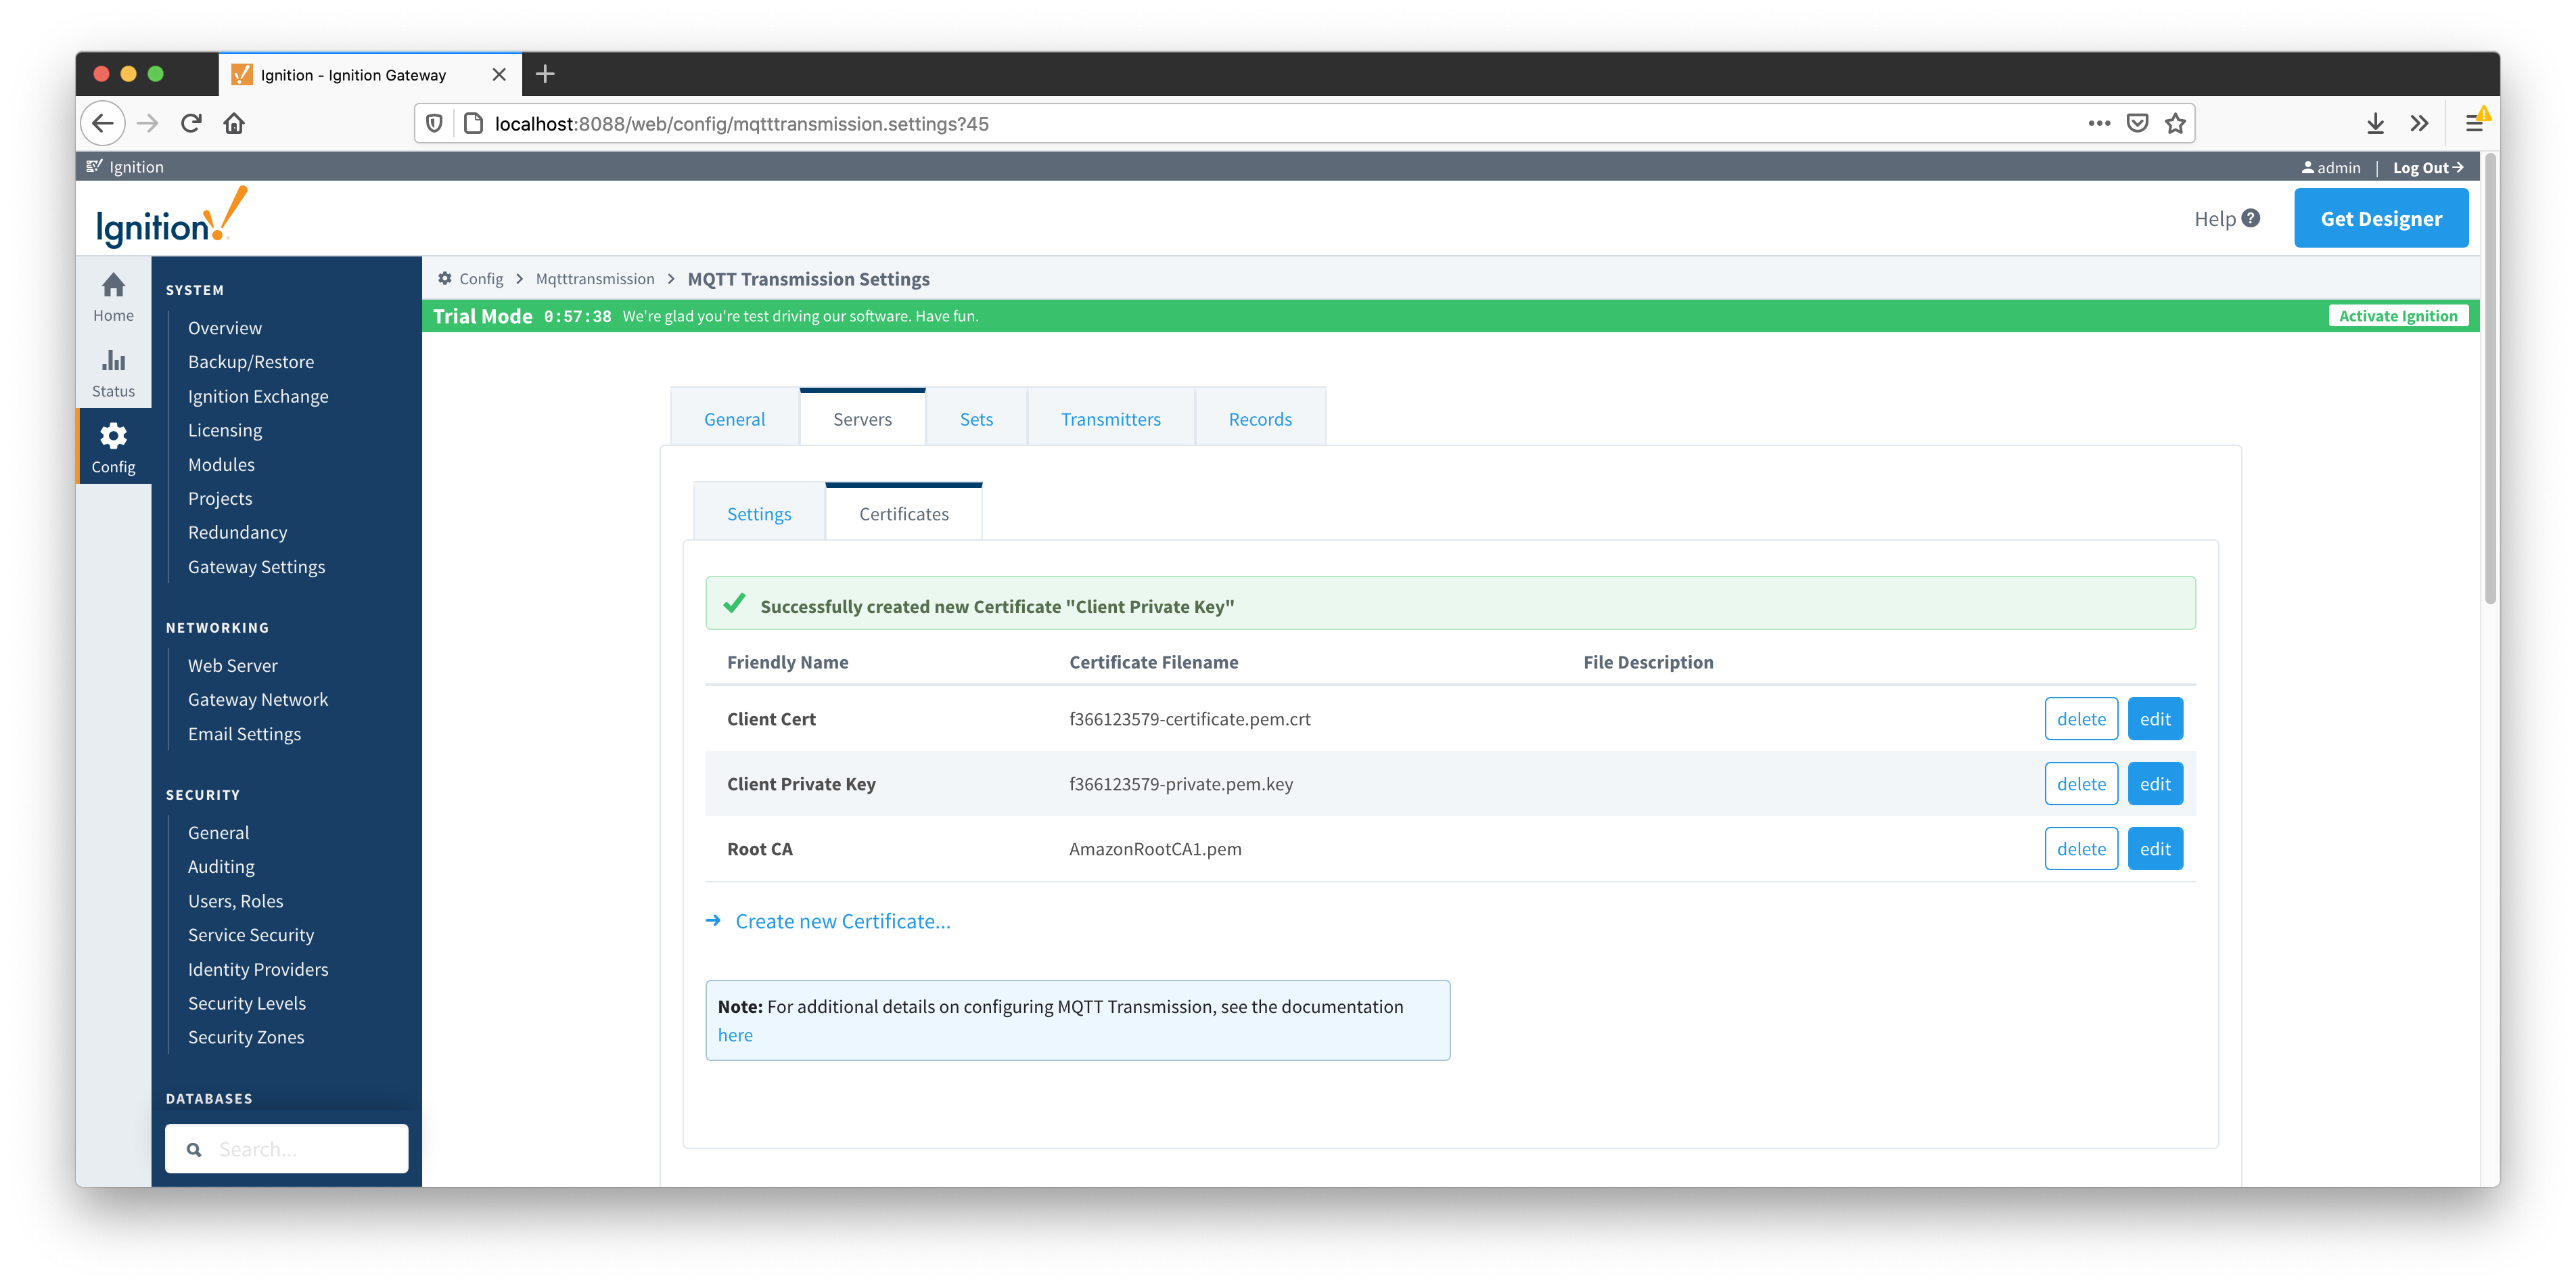
Task: Click the Ignition logo
Action: (171, 217)
